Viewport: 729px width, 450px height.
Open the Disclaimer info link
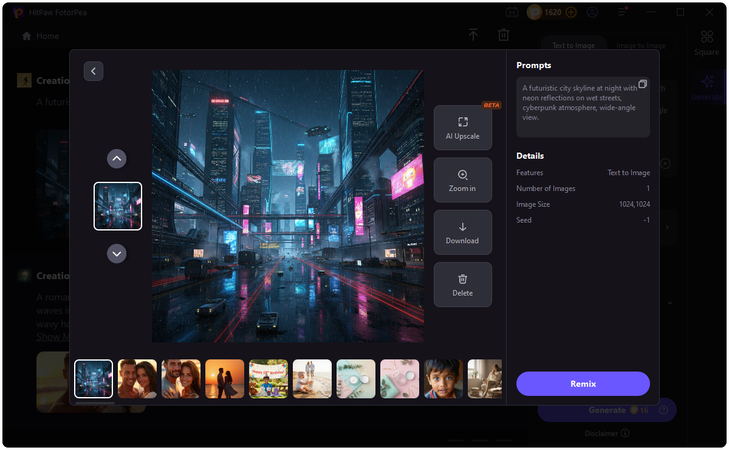point(607,433)
